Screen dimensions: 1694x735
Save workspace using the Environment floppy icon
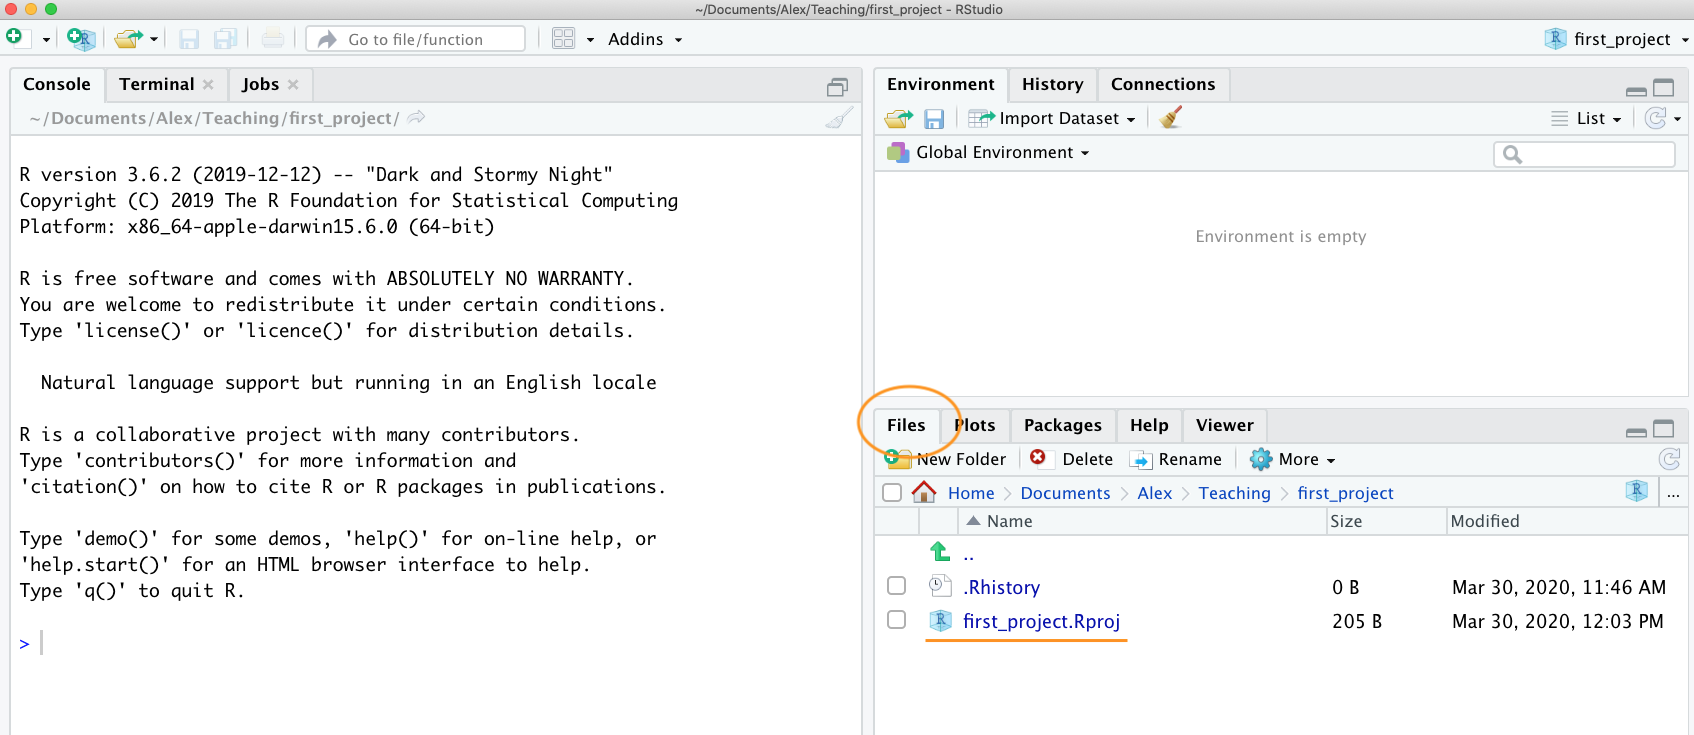(x=934, y=119)
